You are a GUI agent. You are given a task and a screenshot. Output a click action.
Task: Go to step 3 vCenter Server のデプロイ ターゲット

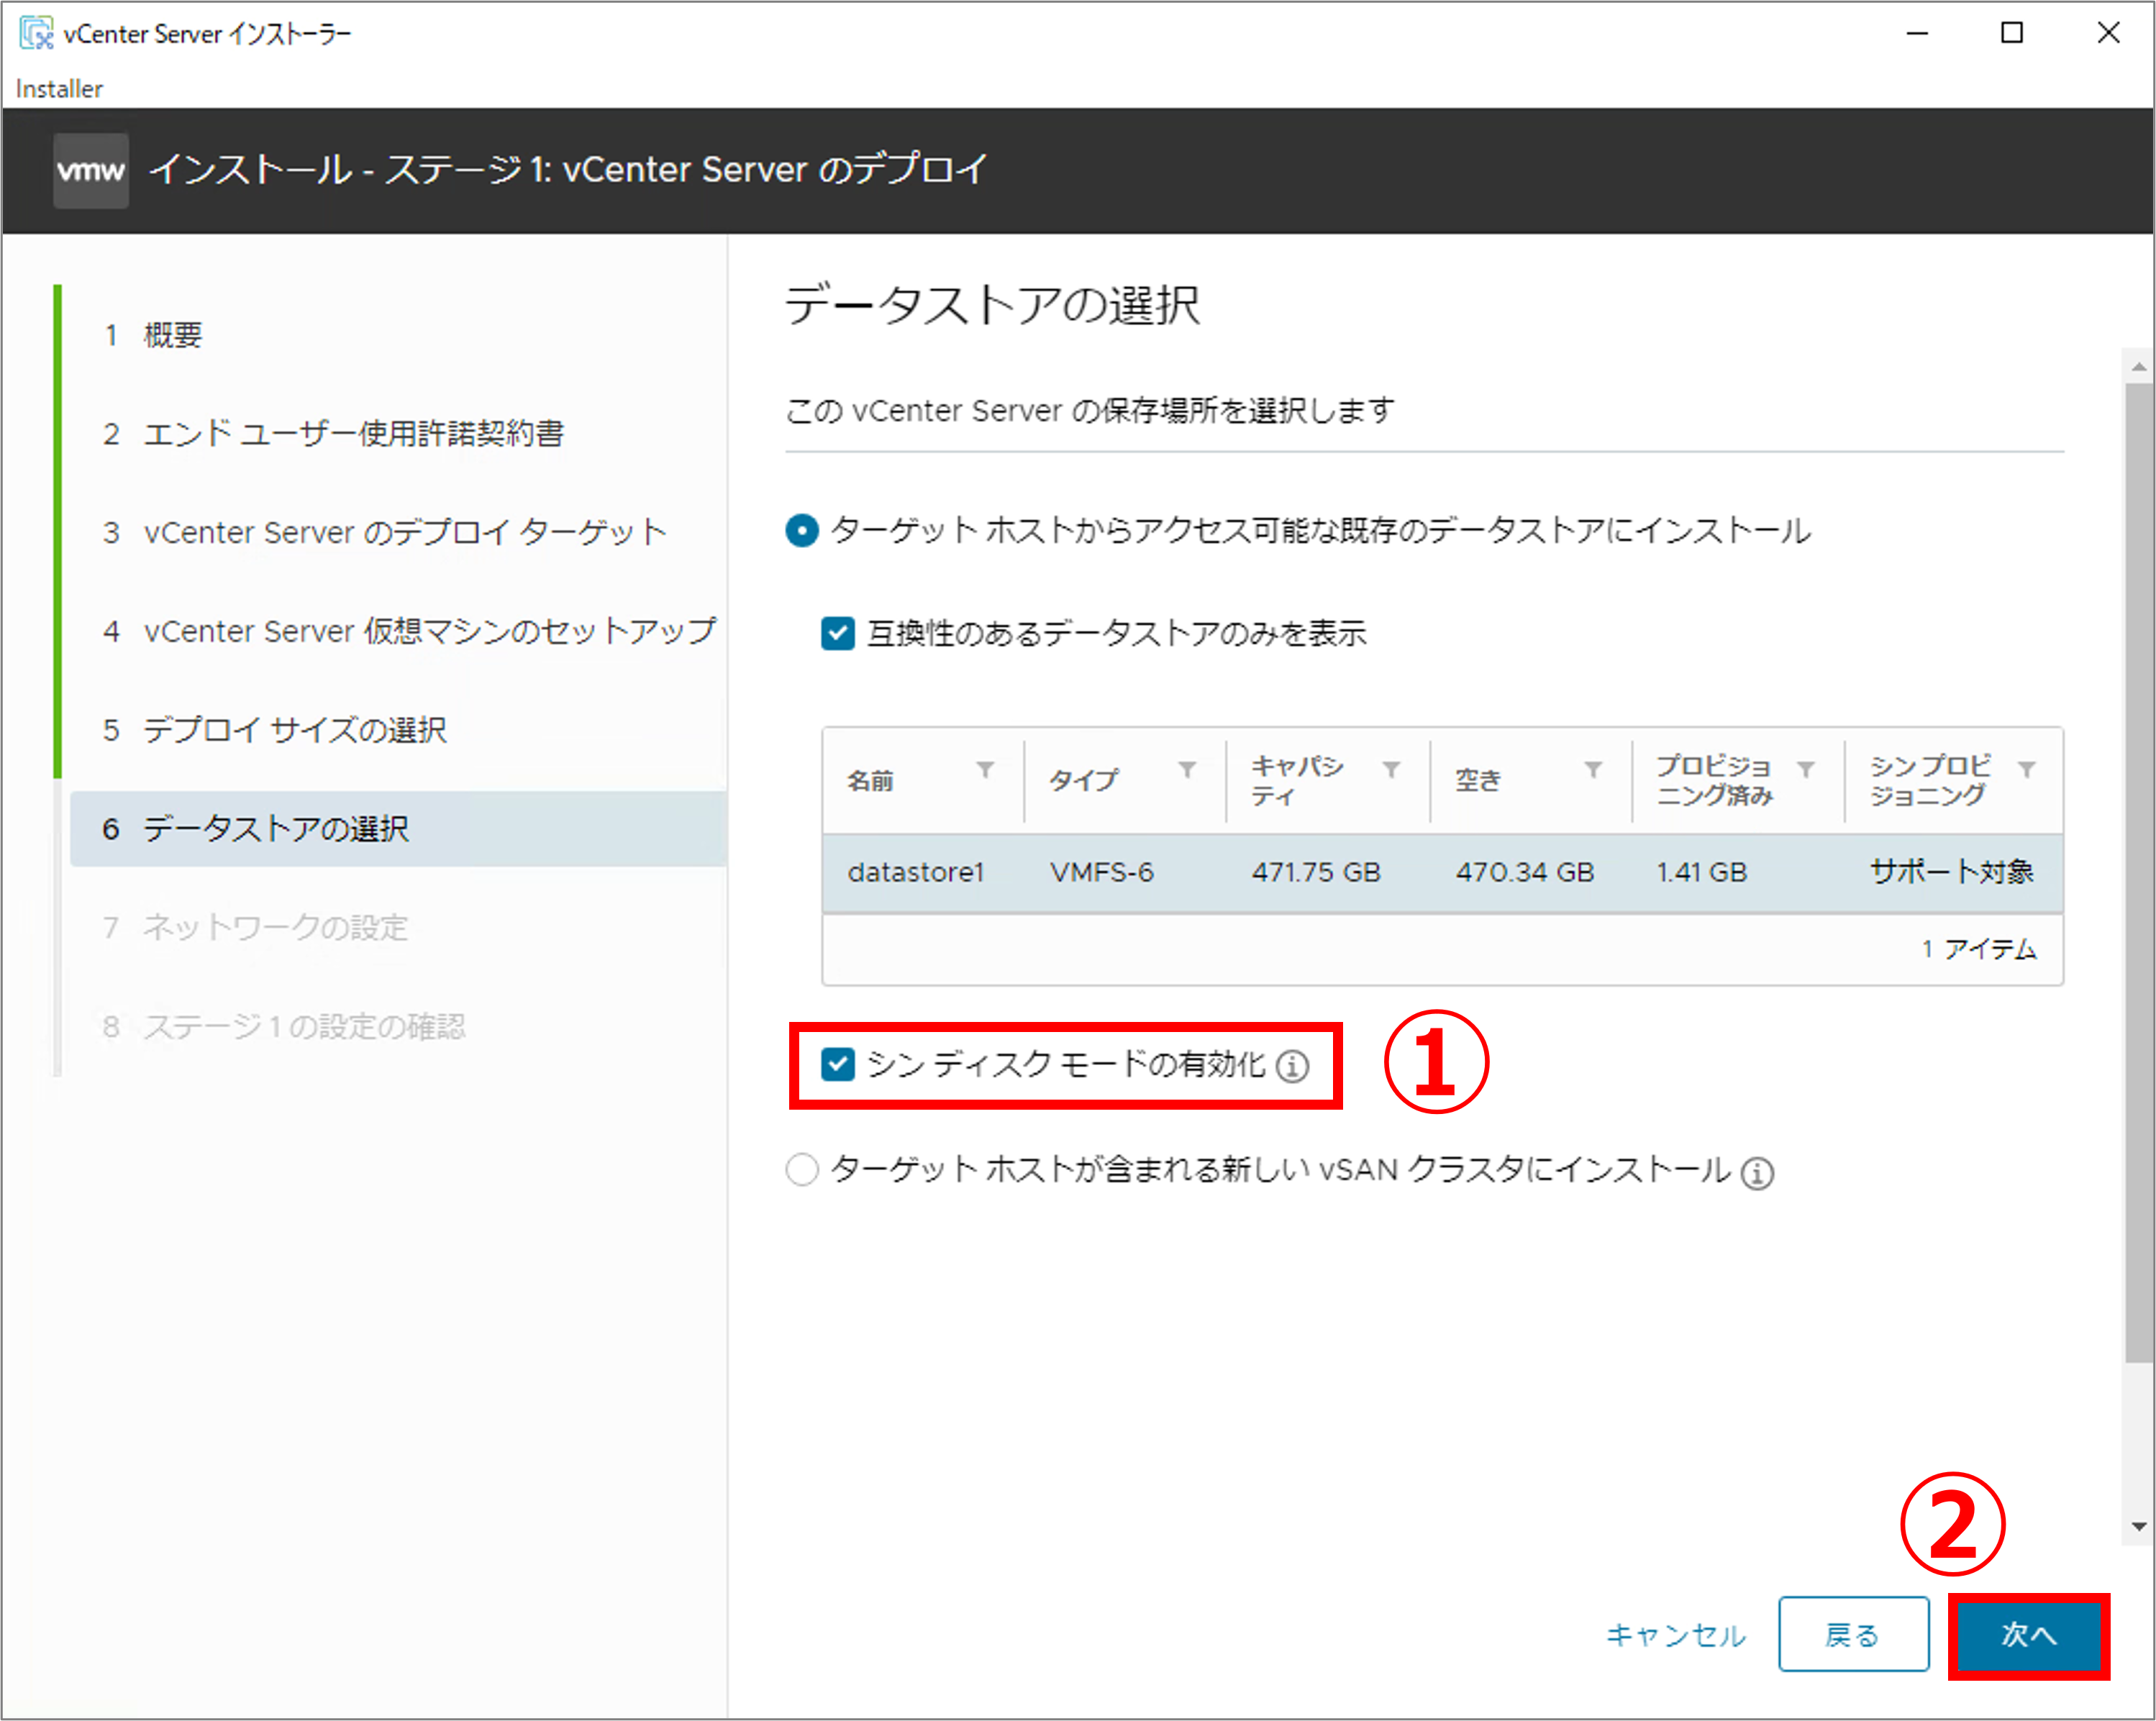click(385, 532)
